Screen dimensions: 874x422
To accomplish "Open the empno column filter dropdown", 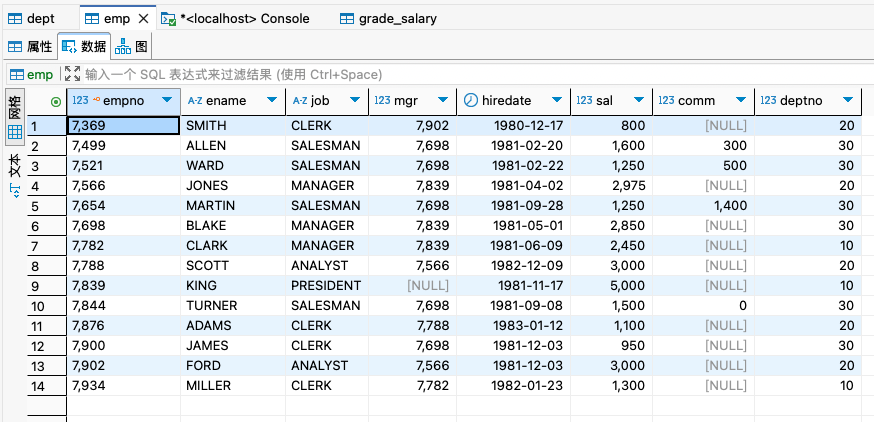I will [166, 100].
